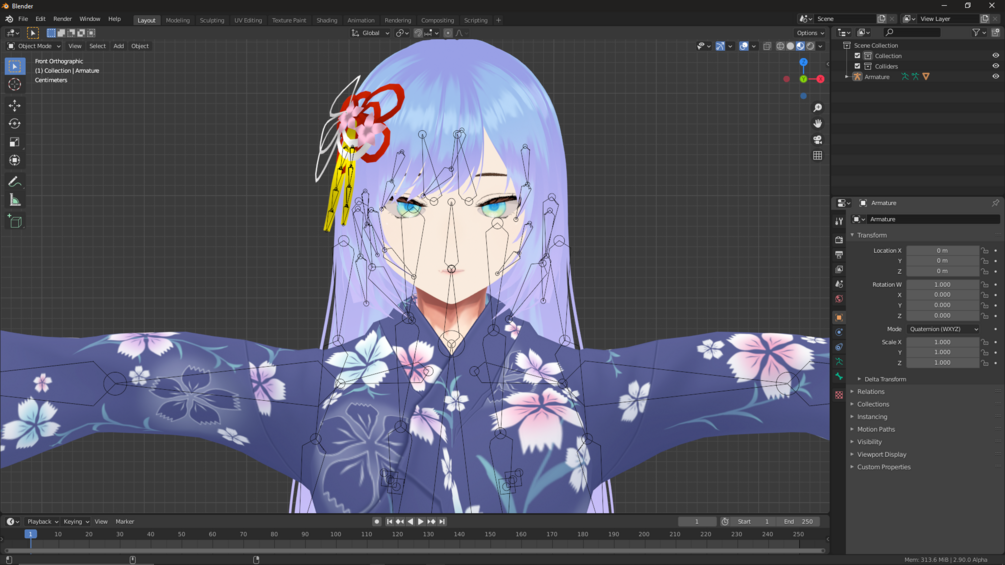Open the Tool properties tab
The width and height of the screenshot is (1005, 565).
(x=839, y=221)
